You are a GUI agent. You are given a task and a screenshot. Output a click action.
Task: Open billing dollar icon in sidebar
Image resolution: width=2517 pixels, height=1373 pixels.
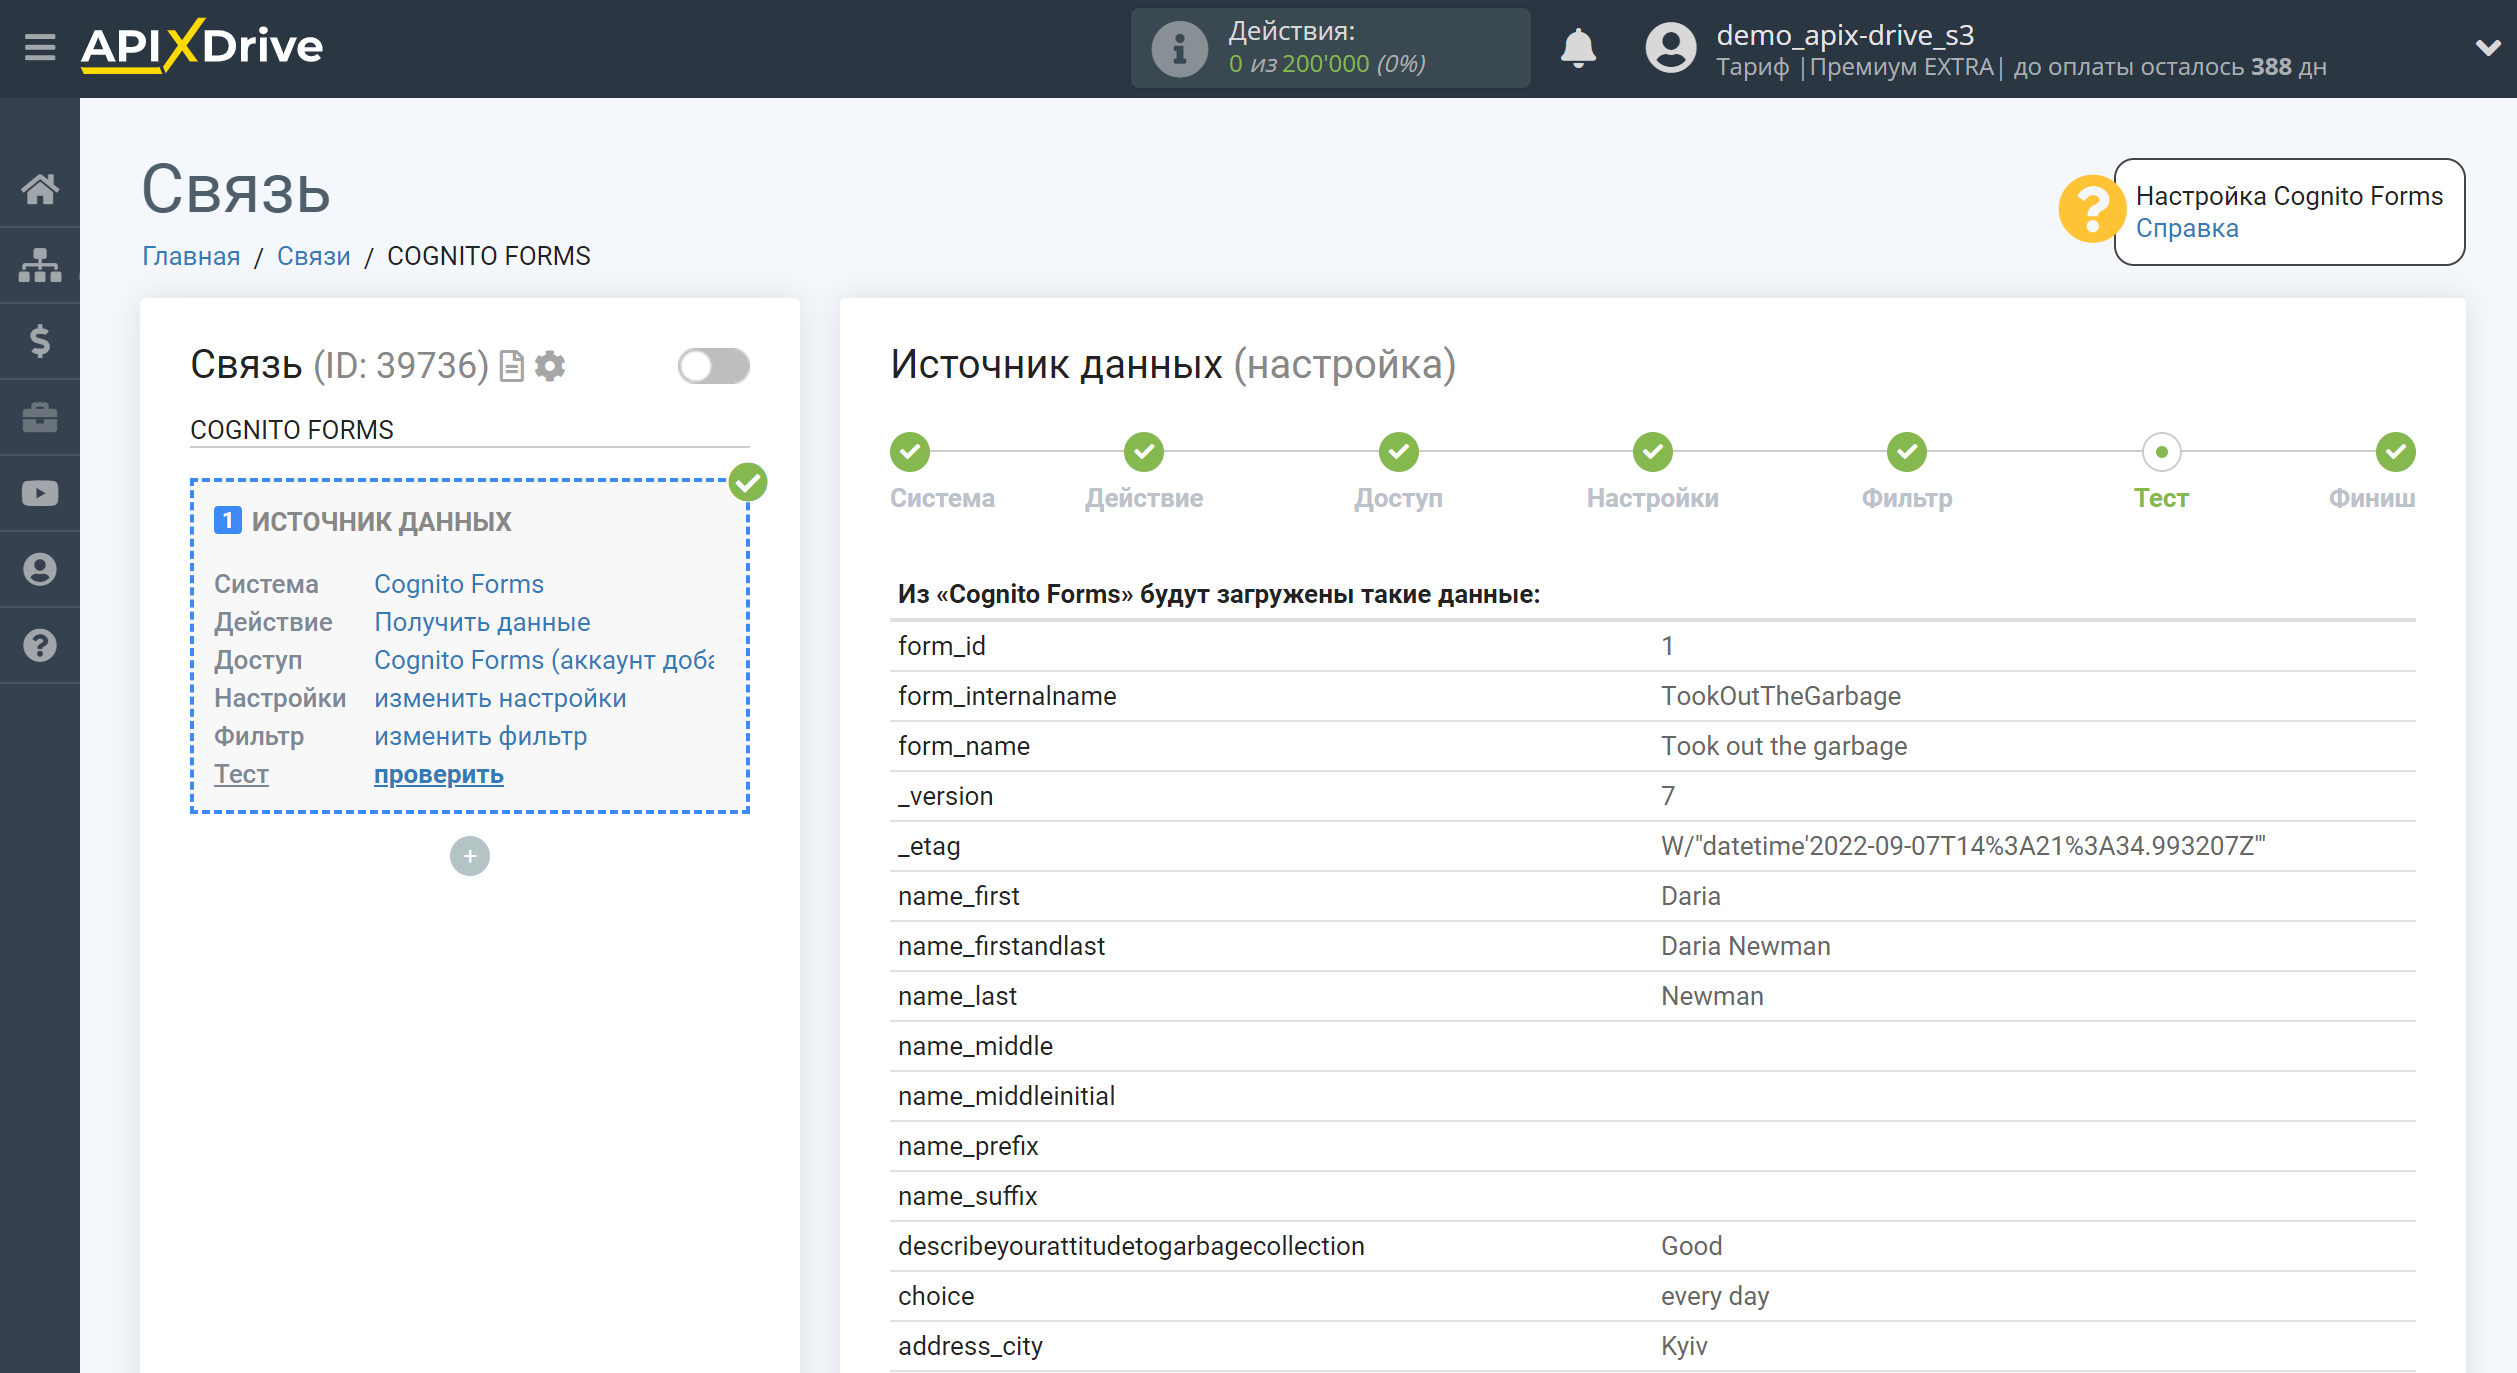[40, 341]
